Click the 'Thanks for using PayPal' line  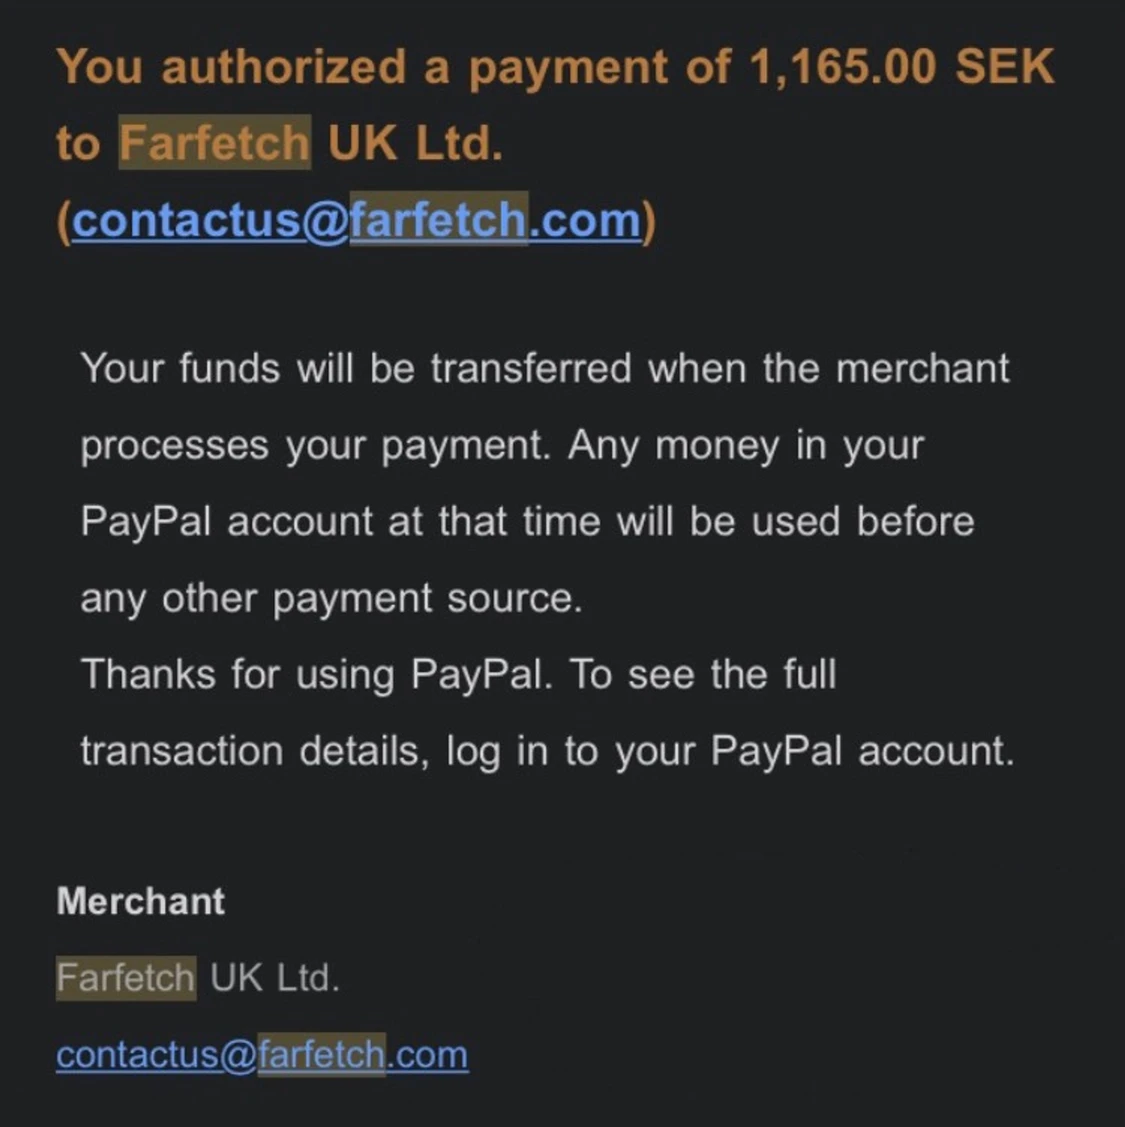[x=459, y=674]
